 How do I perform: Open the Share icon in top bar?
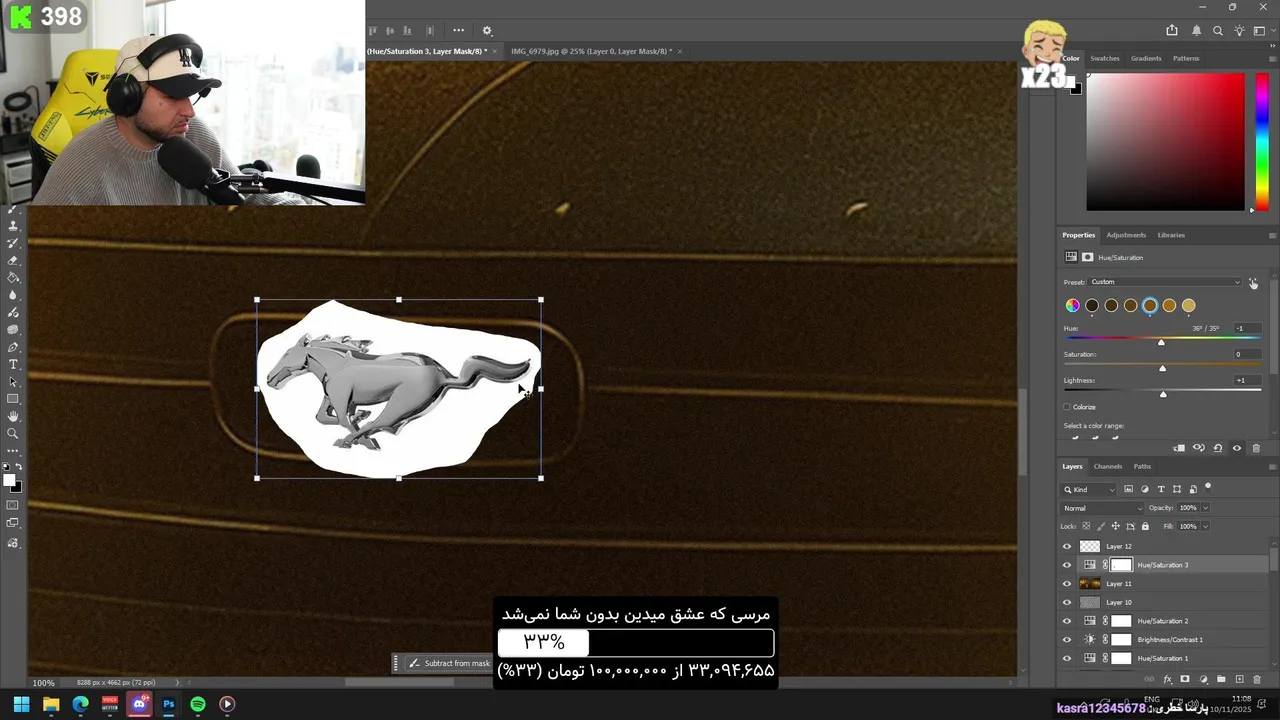1172,31
